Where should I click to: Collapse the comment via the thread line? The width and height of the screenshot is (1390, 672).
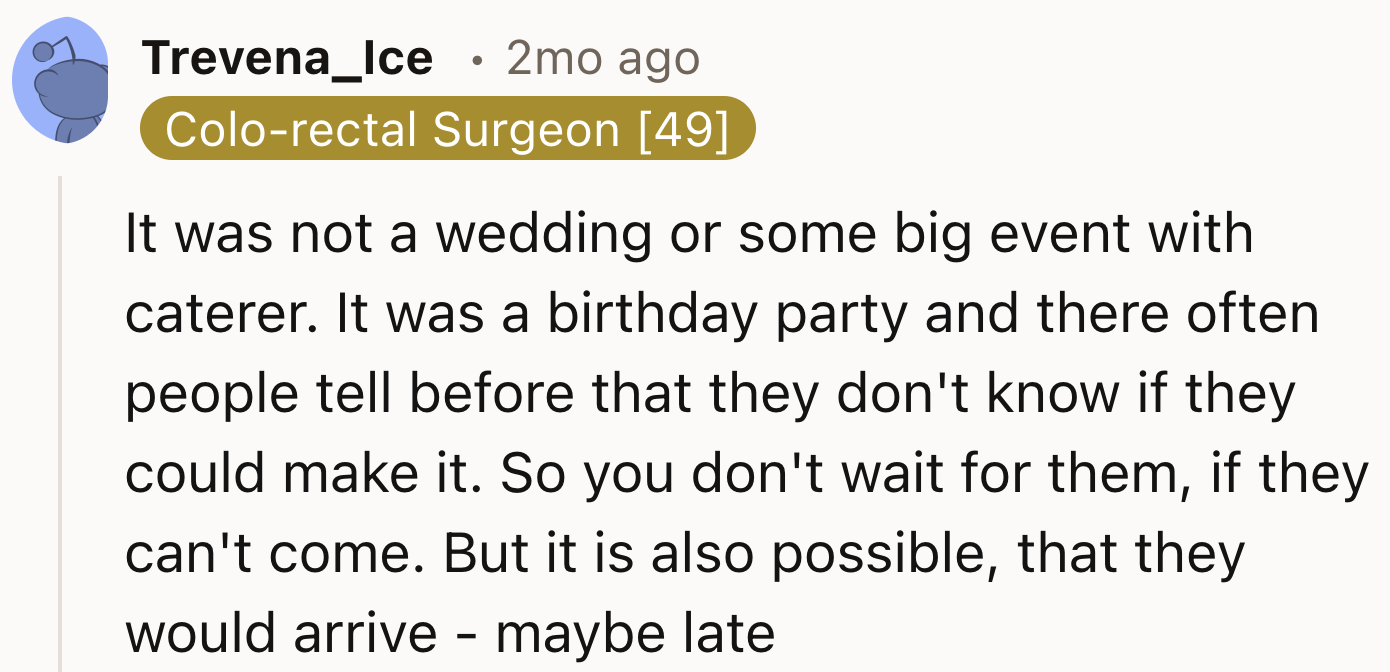click(x=61, y=420)
